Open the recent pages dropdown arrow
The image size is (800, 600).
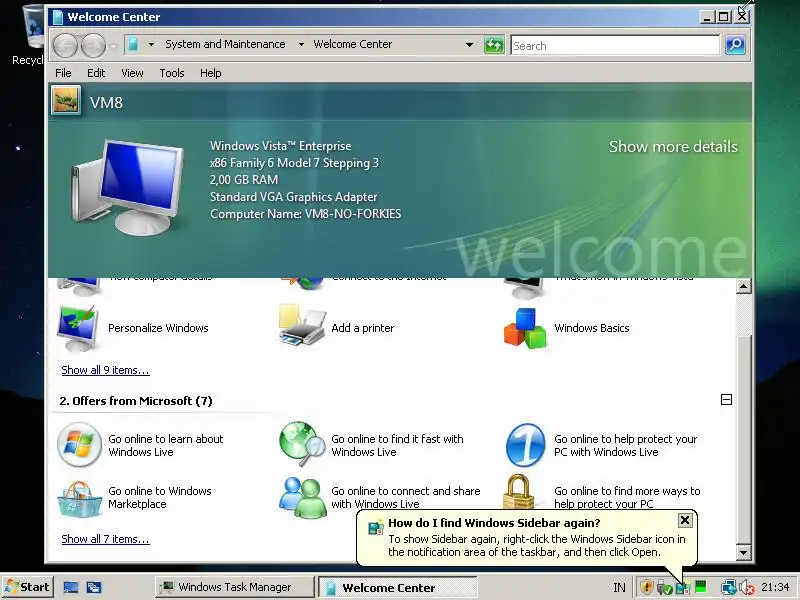tap(113, 46)
